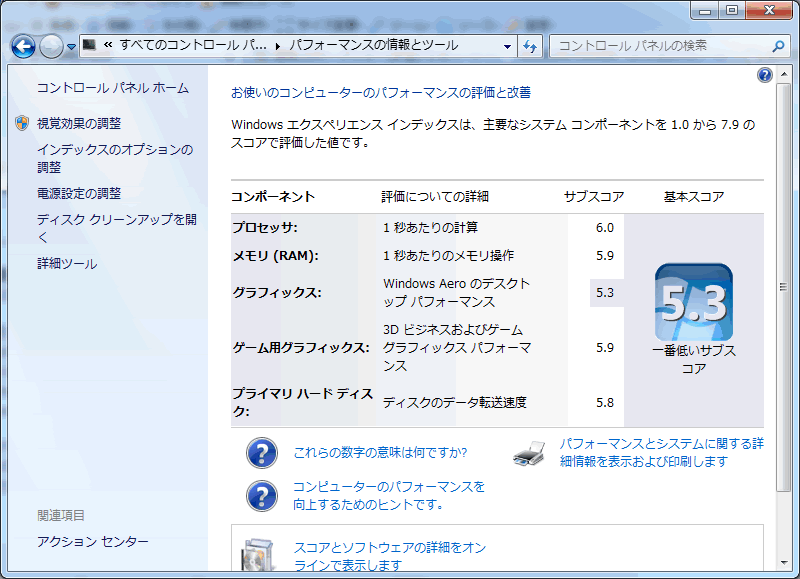The height and width of the screenshot is (579, 800).
Task: Click the 5.3 base score badge
Action: (693, 302)
